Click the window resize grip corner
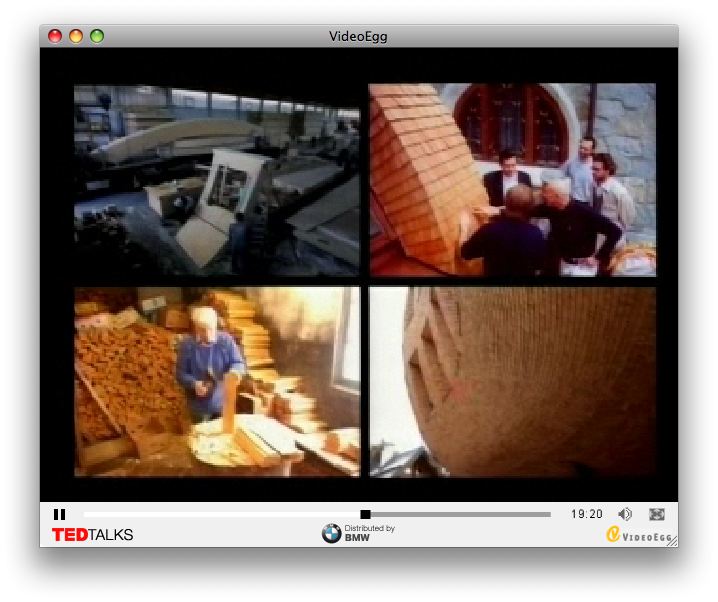This screenshot has width=718, height=602. pos(672,541)
